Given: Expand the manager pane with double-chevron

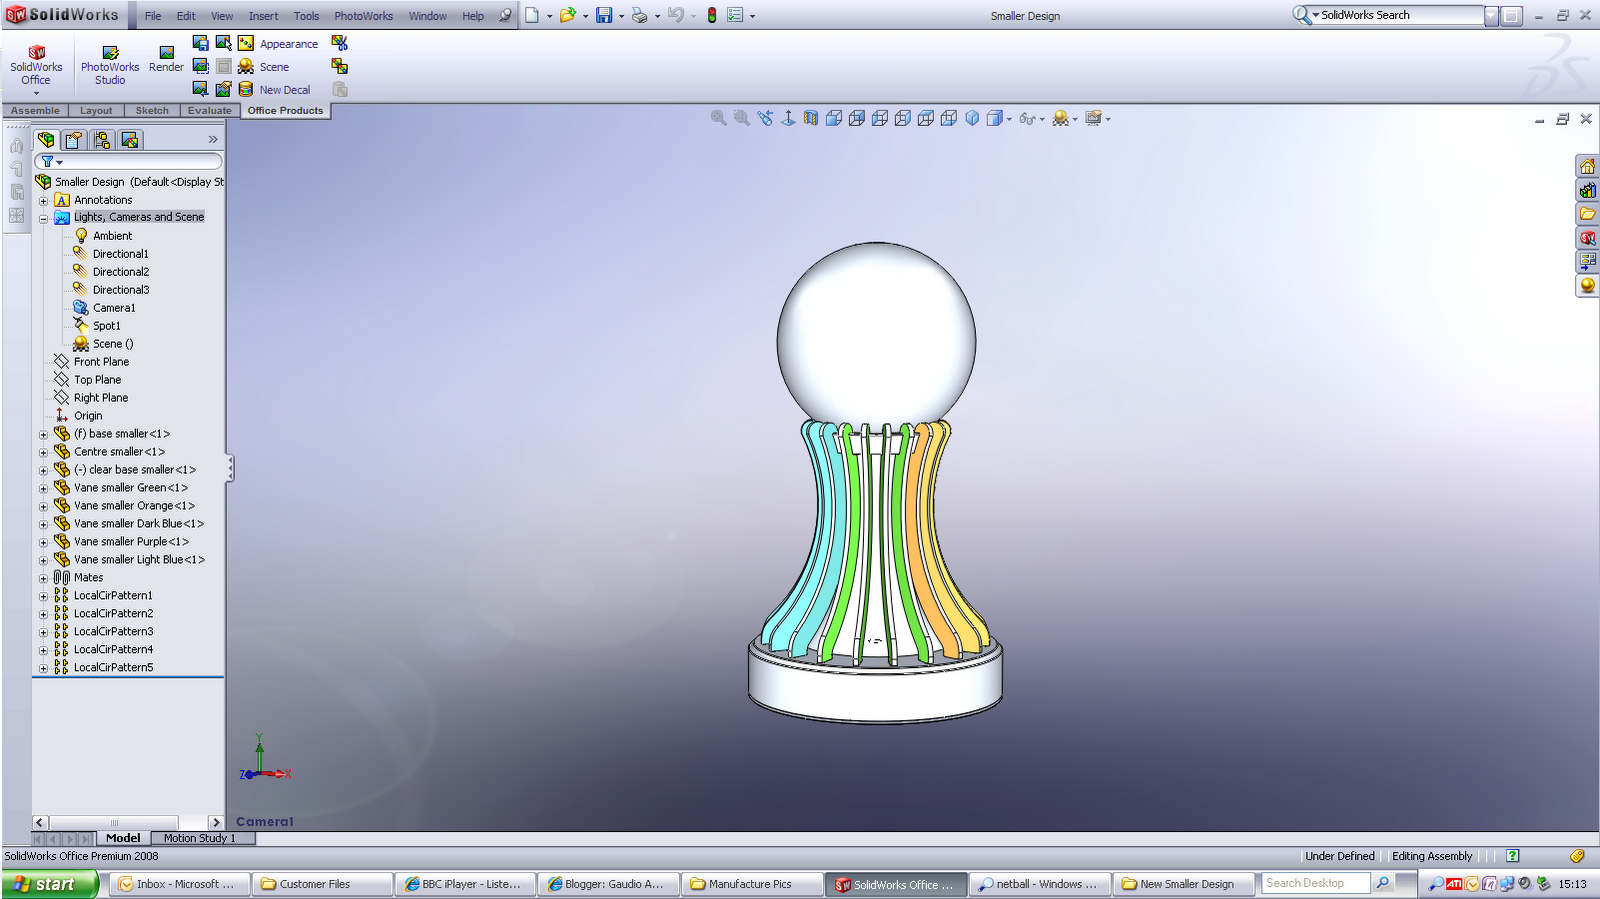Looking at the screenshot, I should (213, 140).
